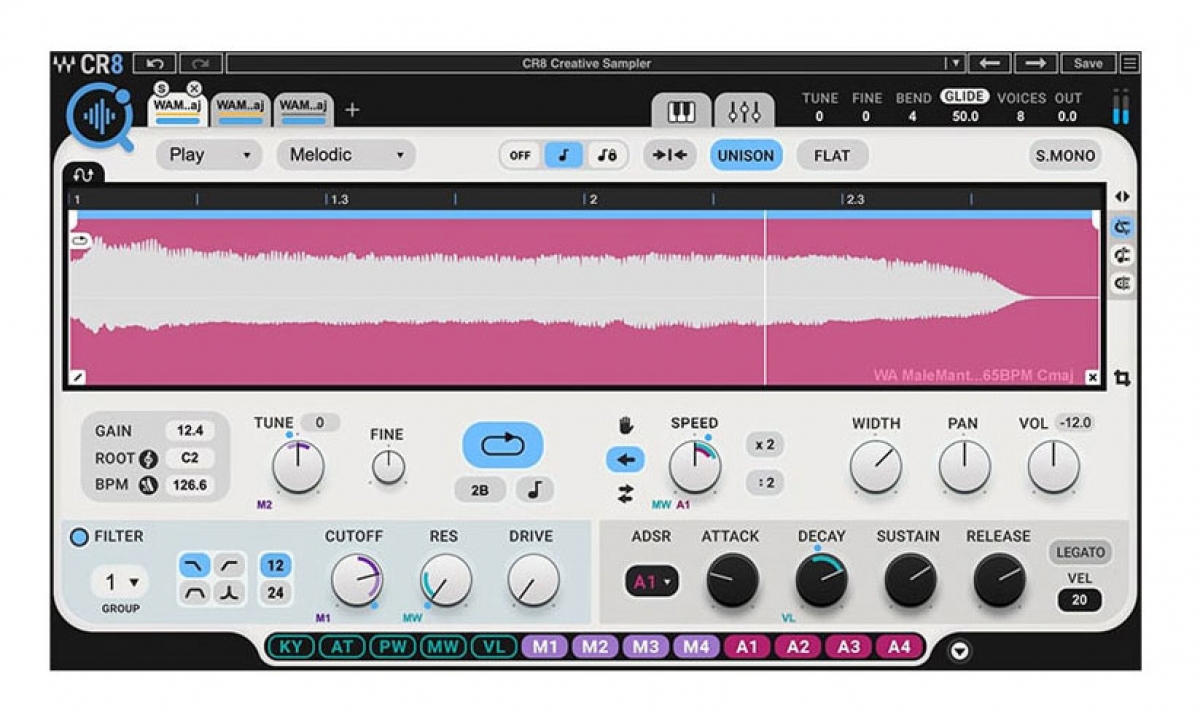Choose the band-pass filter shape
1200x717 pixels.
pyautogui.click(x=195, y=593)
